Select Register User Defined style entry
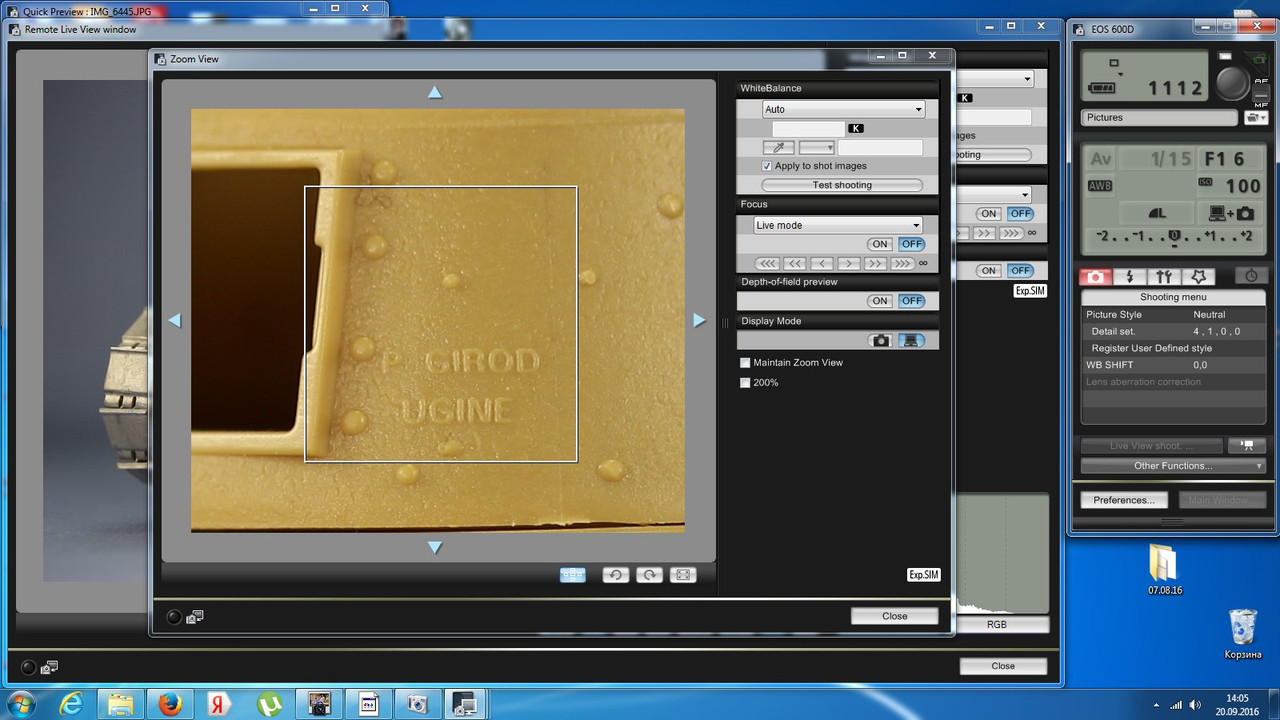1280x720 pixels. tap(1173, 348)
